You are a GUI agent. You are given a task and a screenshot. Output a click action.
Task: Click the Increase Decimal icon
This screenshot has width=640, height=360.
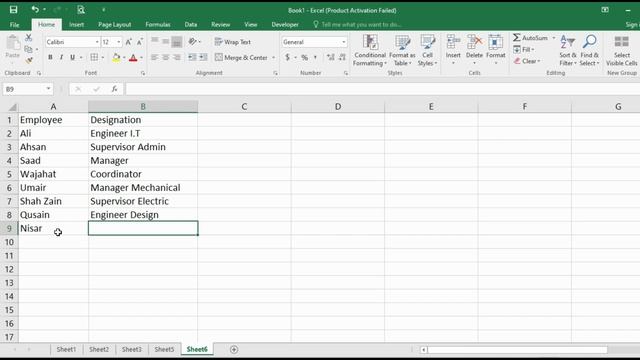tap(331, 58)
